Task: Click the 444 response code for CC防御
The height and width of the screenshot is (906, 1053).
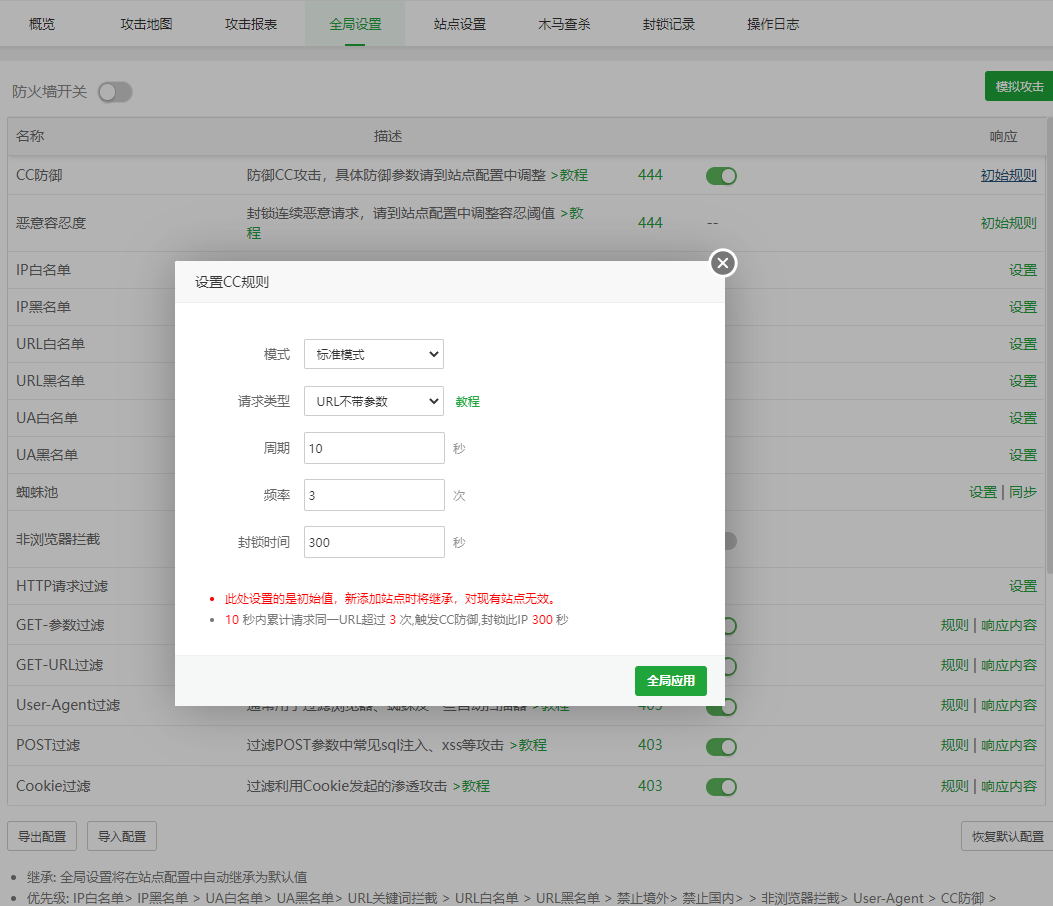Action: [x=650, y=175]
